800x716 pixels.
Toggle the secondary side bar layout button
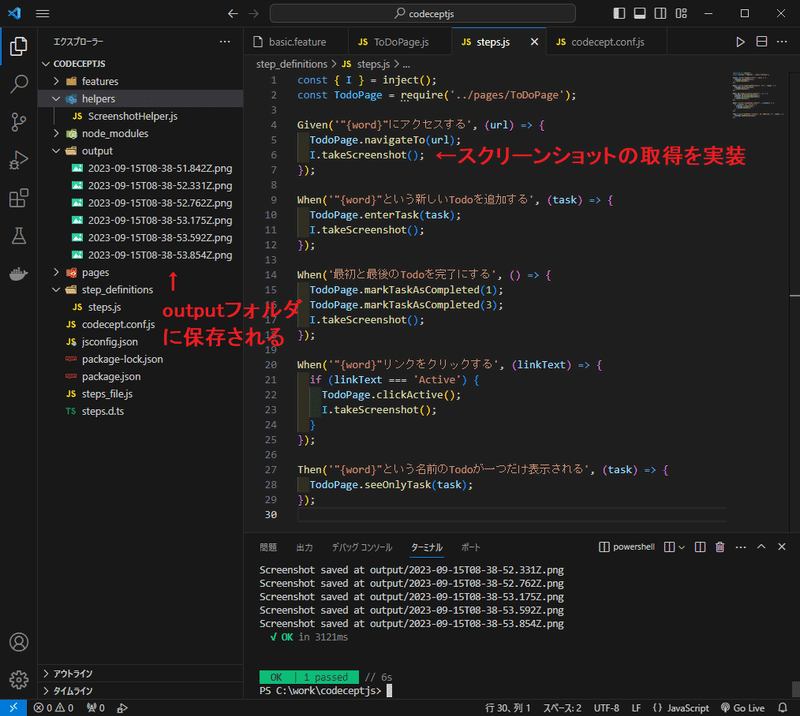660,13
